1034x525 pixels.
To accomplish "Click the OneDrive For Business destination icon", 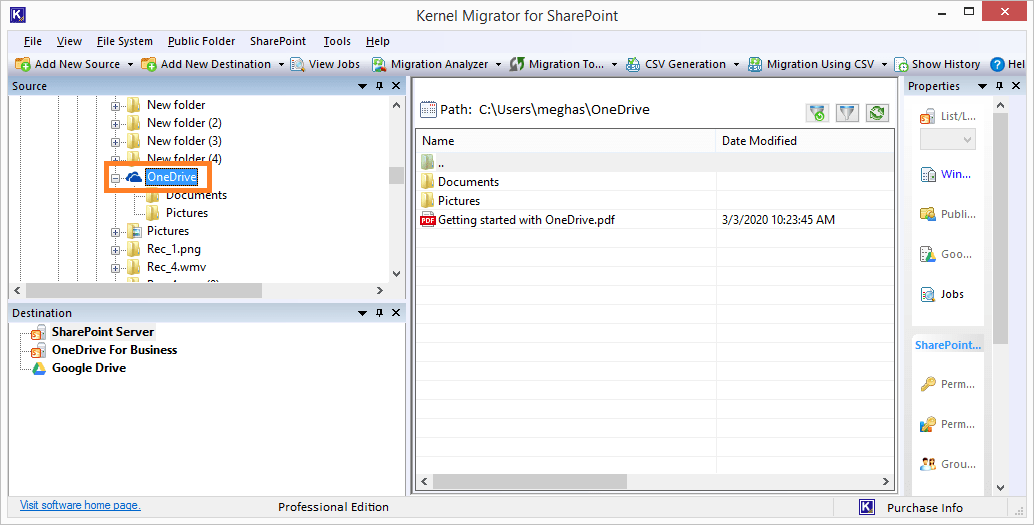I will click(x=39, y=350).
